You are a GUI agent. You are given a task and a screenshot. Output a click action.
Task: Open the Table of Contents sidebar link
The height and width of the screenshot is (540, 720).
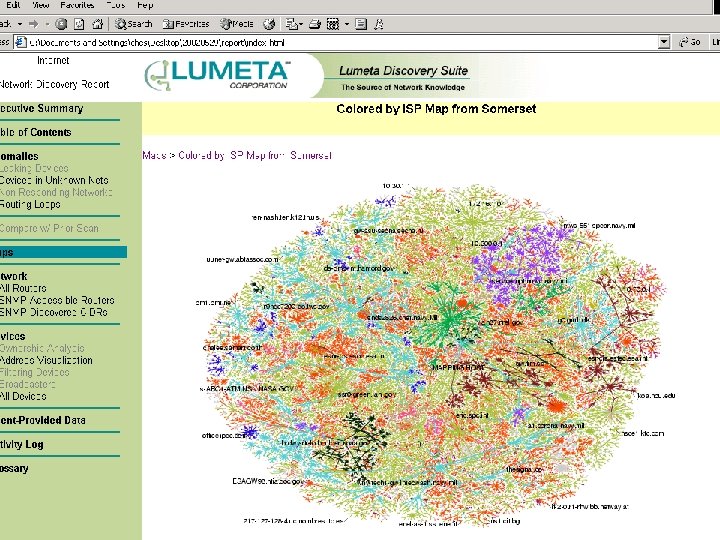tap(36, 132)
